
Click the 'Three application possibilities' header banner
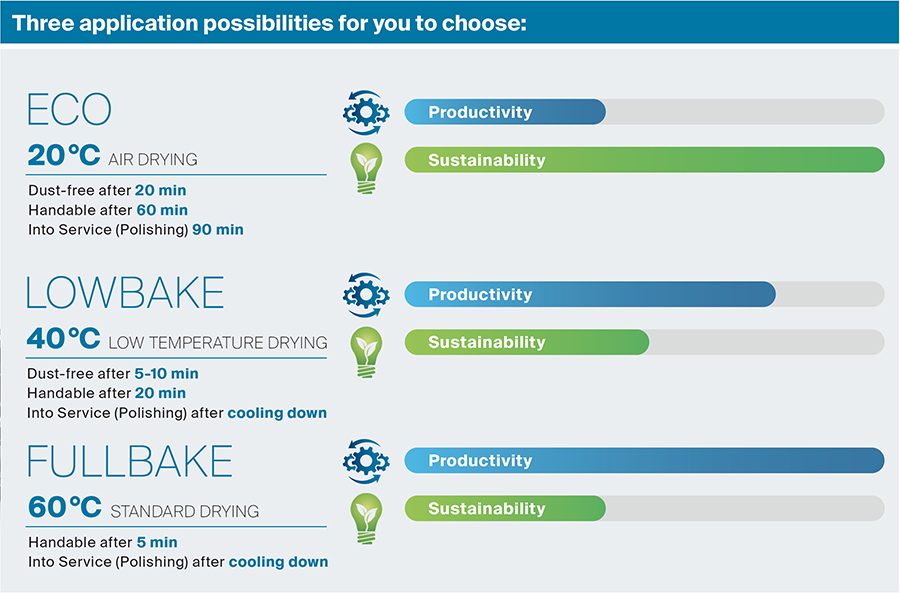450,22
